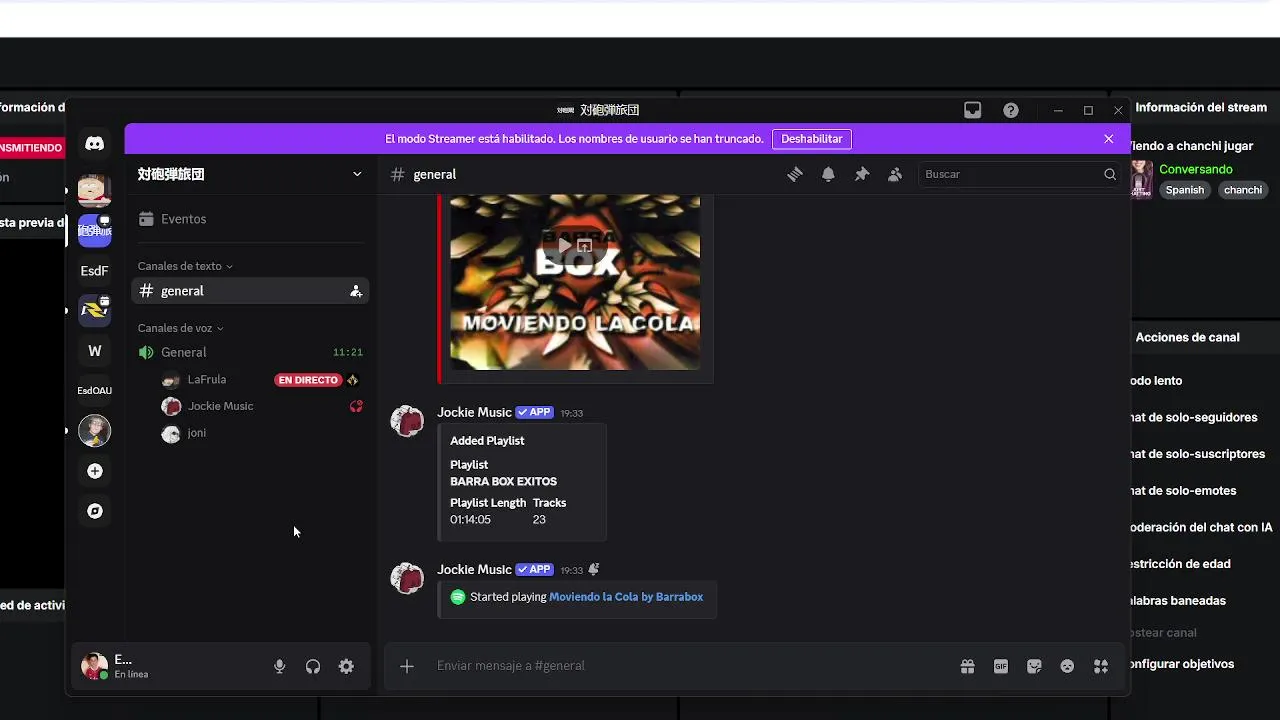The image size is (1280, 720).
Task: Click playlist length 01:14:05 value
Action: tap(470, 520)
